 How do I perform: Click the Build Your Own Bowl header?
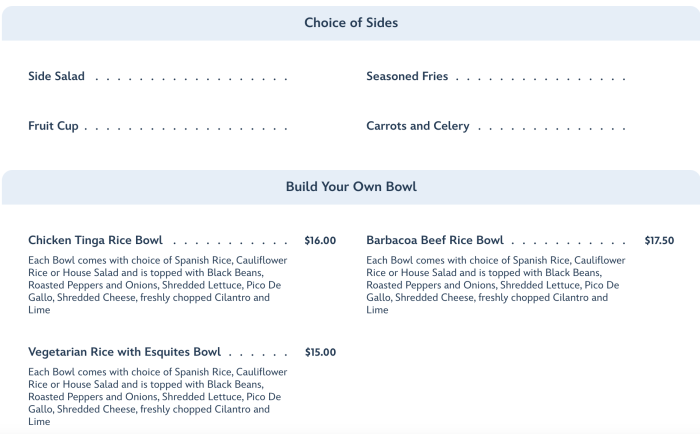(350, 187)
